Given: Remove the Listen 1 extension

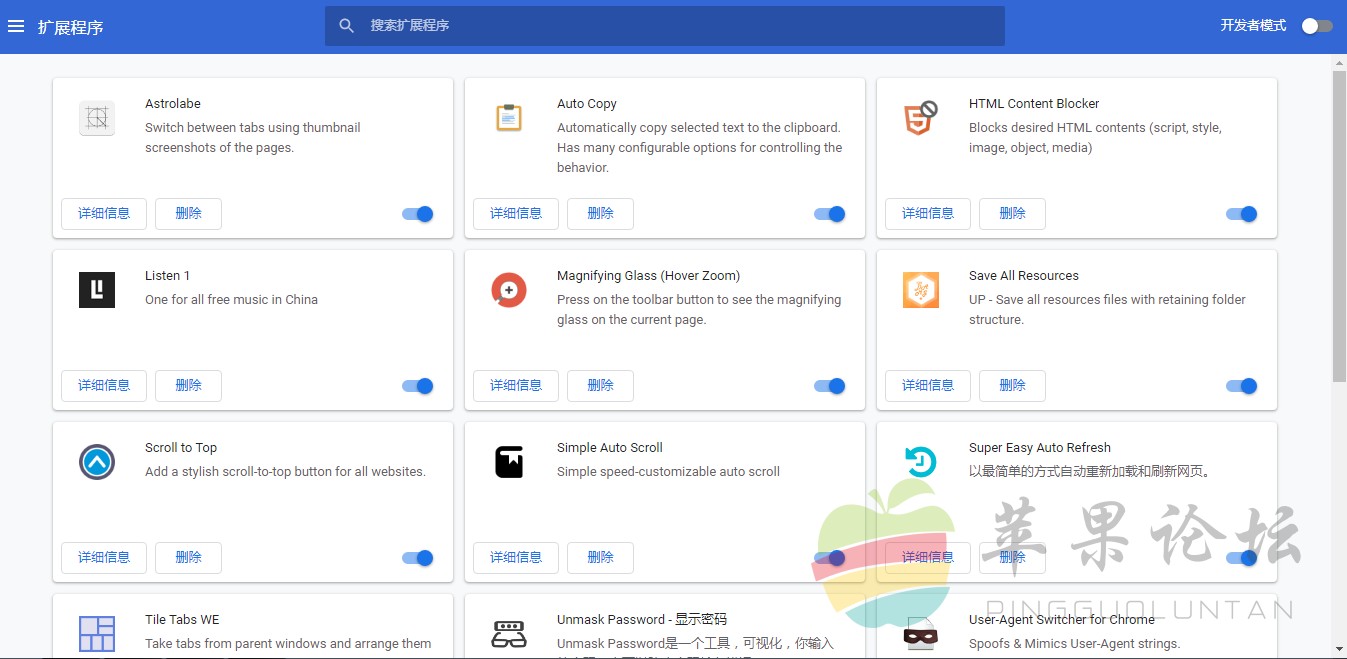Looking at the screenshot, I should pos(188,386).
